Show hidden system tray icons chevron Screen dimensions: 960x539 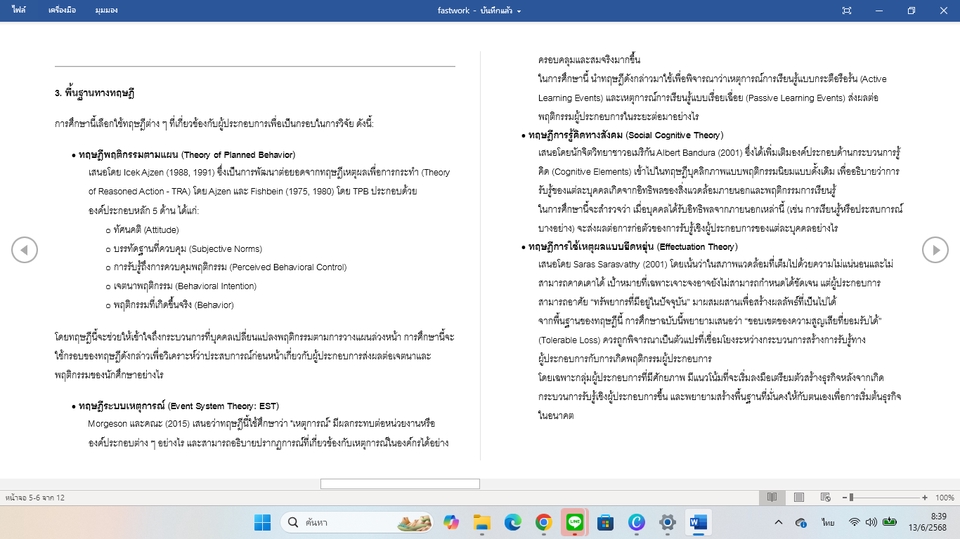(x=779, y=522)
